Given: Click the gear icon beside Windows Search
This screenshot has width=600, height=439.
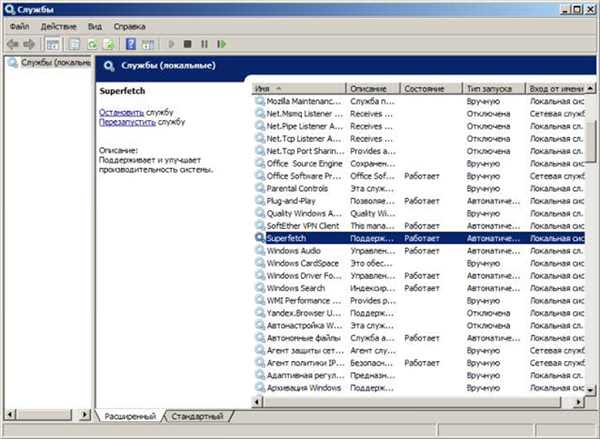Looking at the screenshot, I should [x=260, y=288].
